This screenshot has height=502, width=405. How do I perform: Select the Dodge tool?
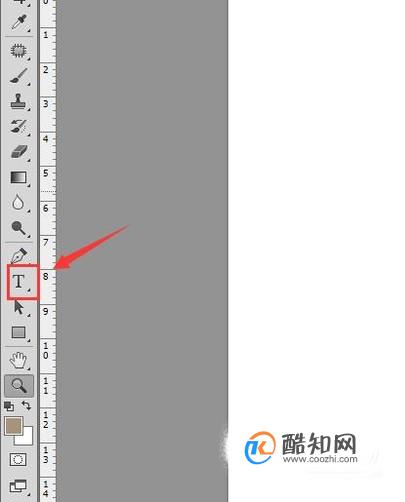point(19,228)
